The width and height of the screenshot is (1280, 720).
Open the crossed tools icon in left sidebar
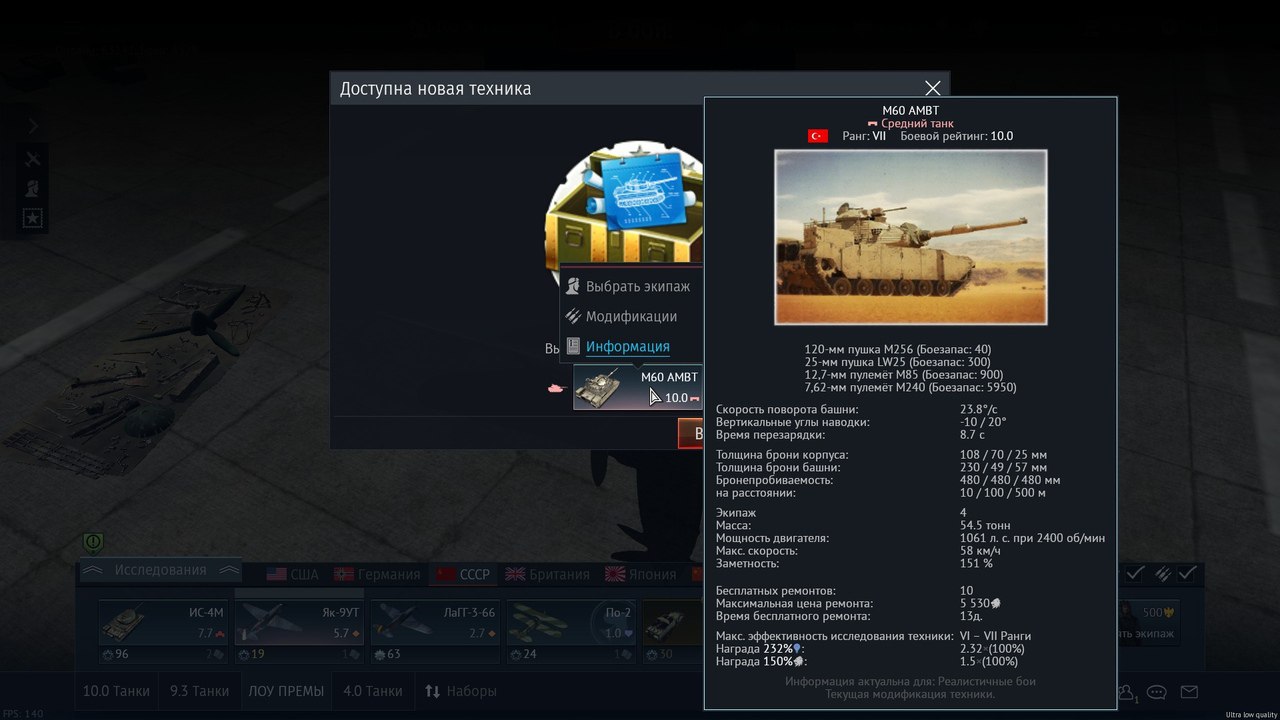pyautogui.click(x=33, y=159)
